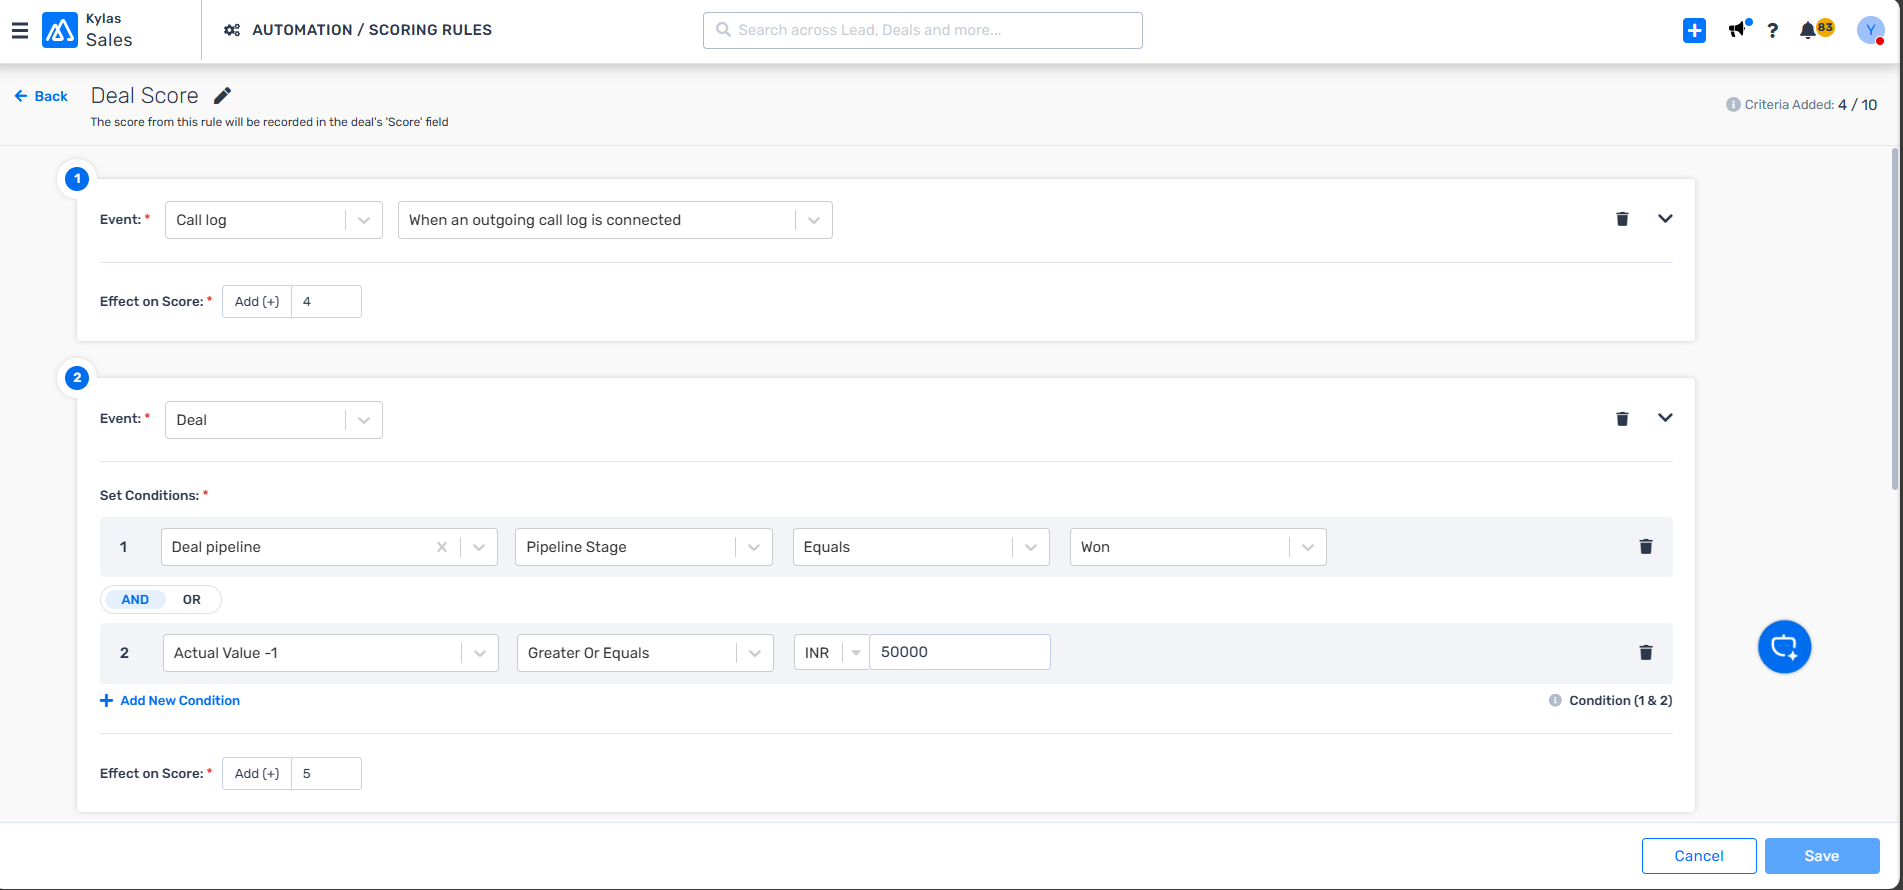This screenshot has height=890, width=1903.
Task: Click the global search input field
Action: tap(922, 30)
